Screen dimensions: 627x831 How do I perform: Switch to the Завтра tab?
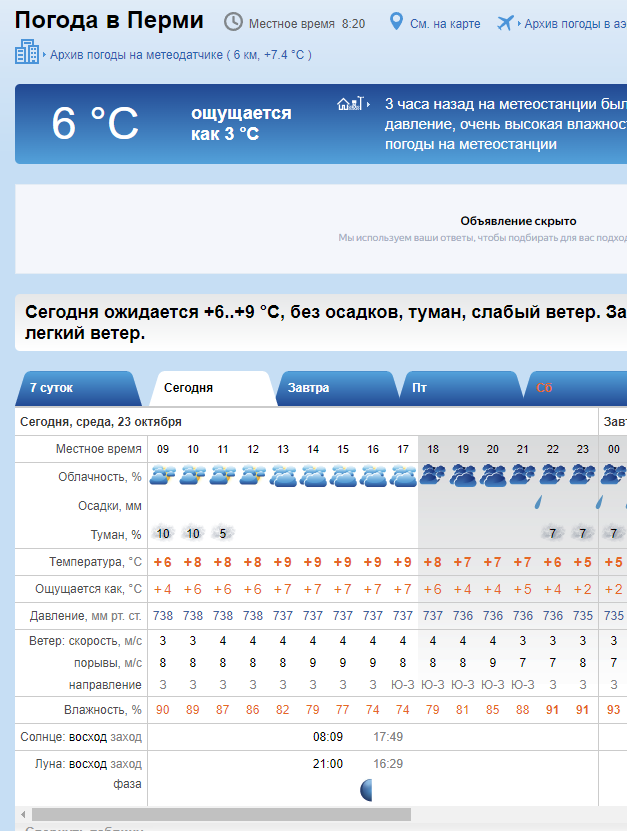(337, 388)
